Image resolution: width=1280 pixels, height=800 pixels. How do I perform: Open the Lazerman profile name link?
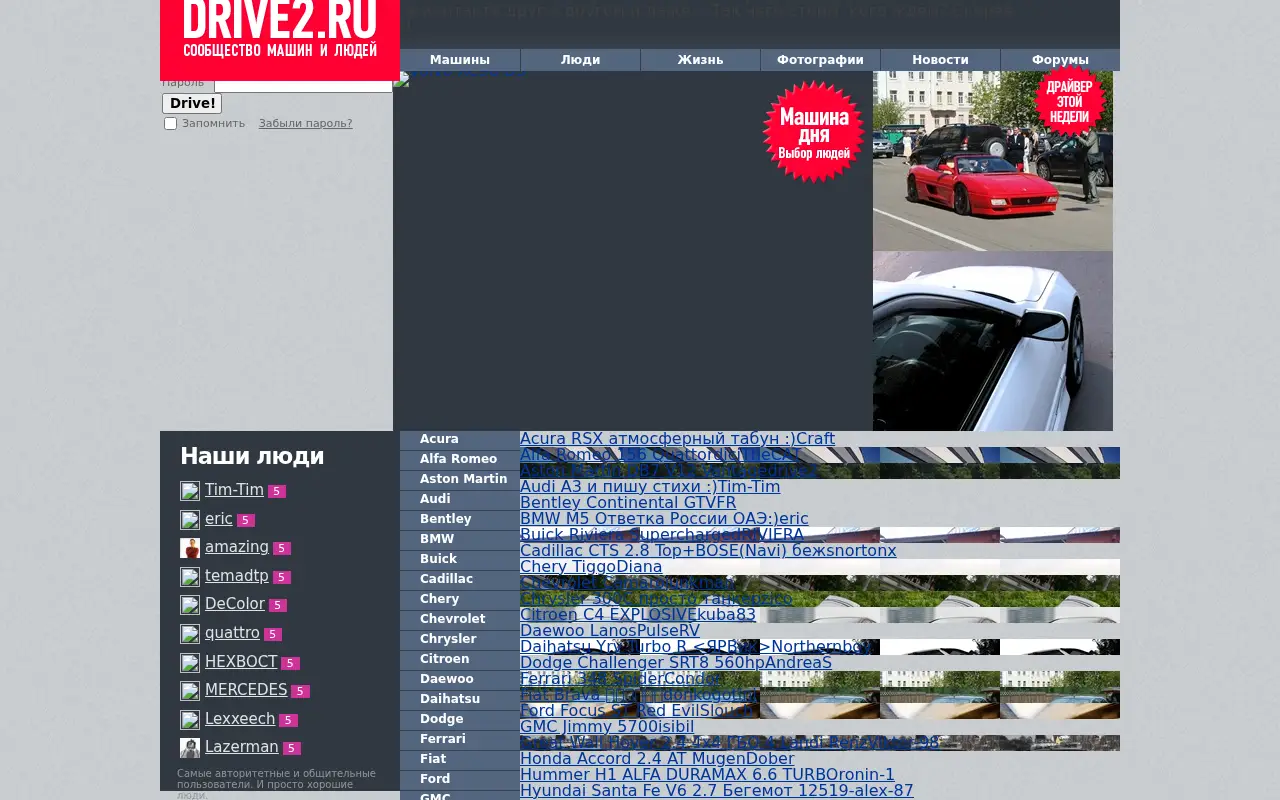(x=242, y=747)
